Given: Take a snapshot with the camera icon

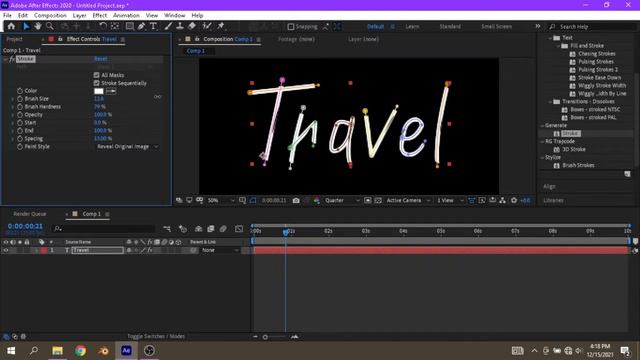Looking at the screenshot, I should click(x=296, y=200).
